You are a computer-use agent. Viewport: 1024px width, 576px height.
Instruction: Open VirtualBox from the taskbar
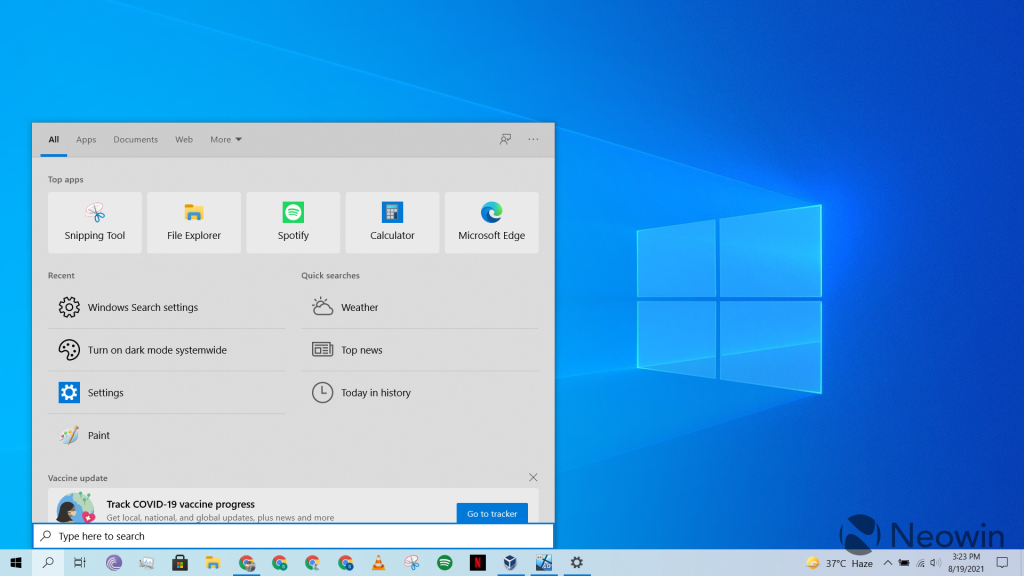[x=510, y=563]
